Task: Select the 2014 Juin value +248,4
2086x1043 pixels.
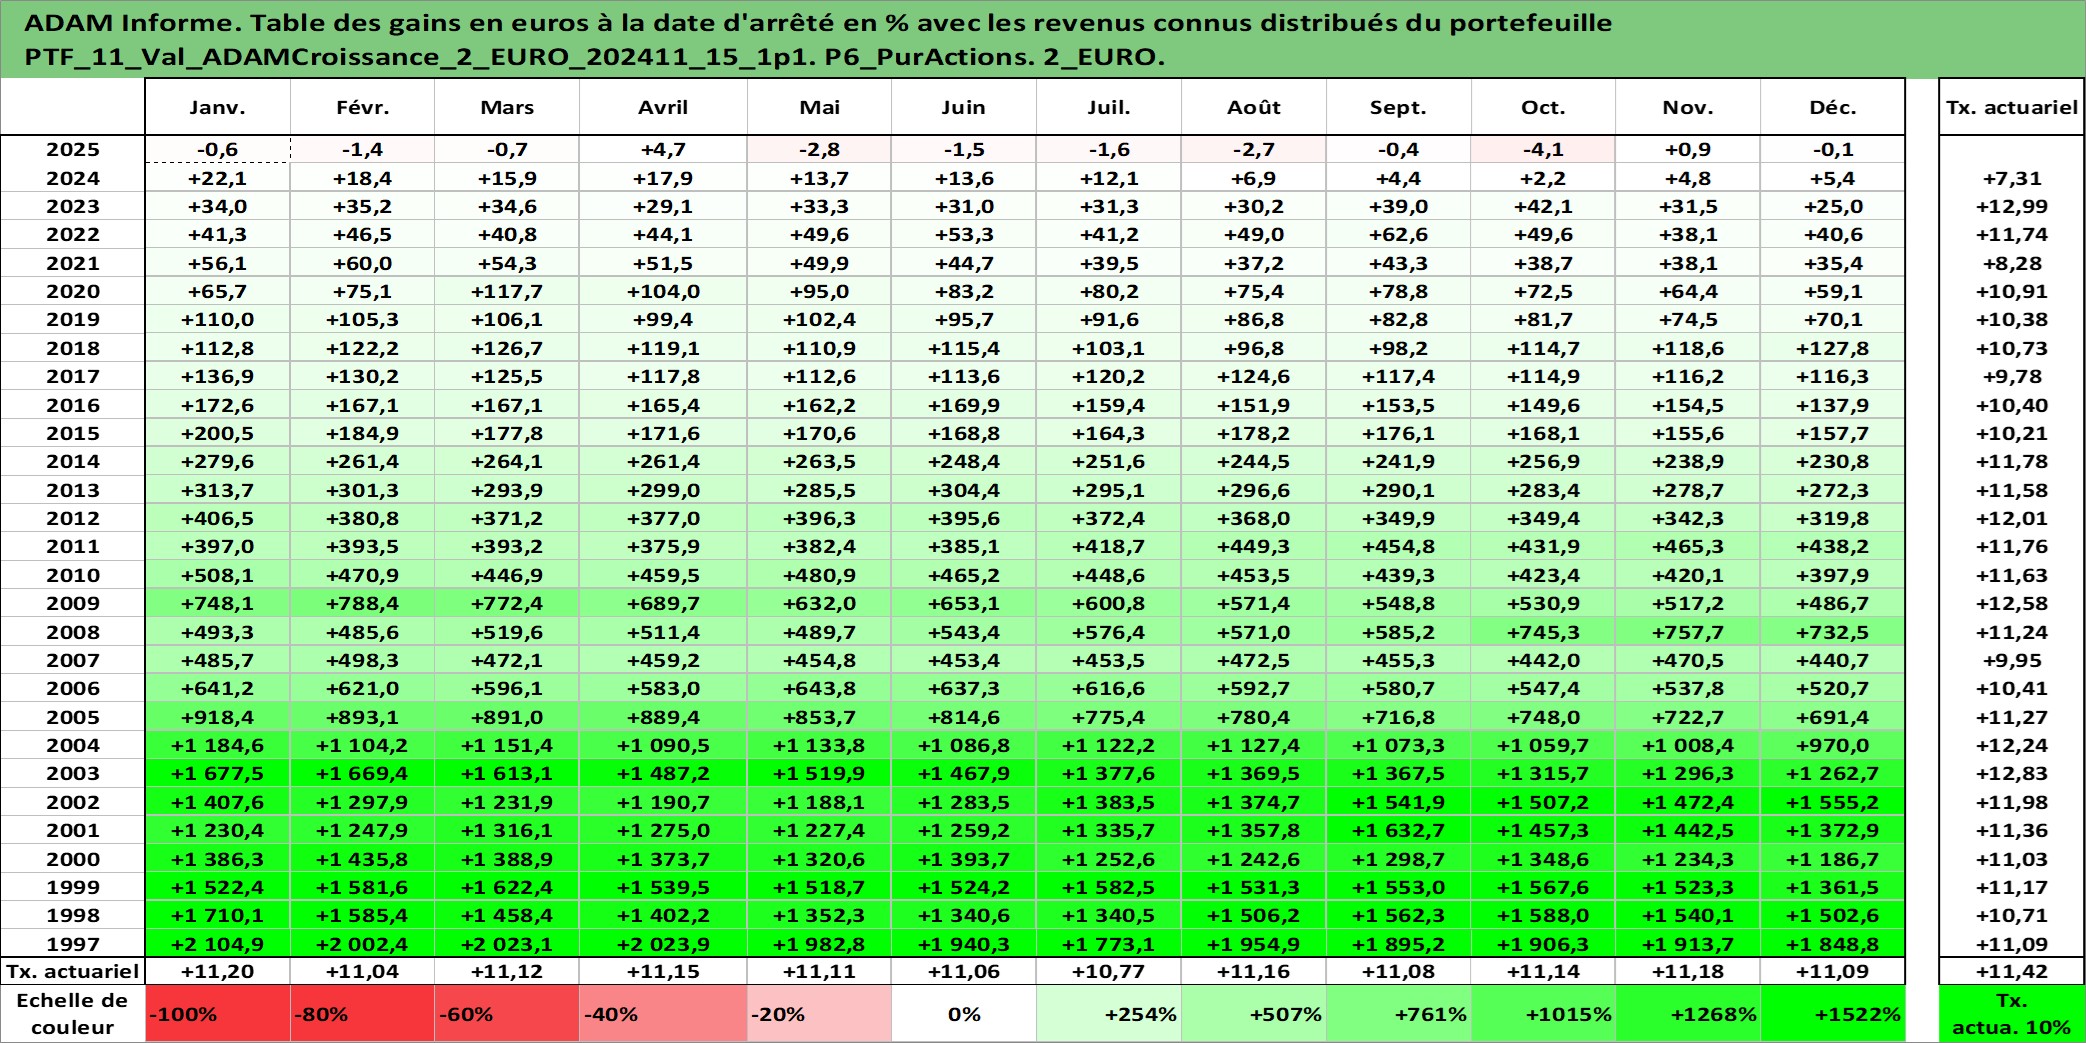Action: (964, 461)
